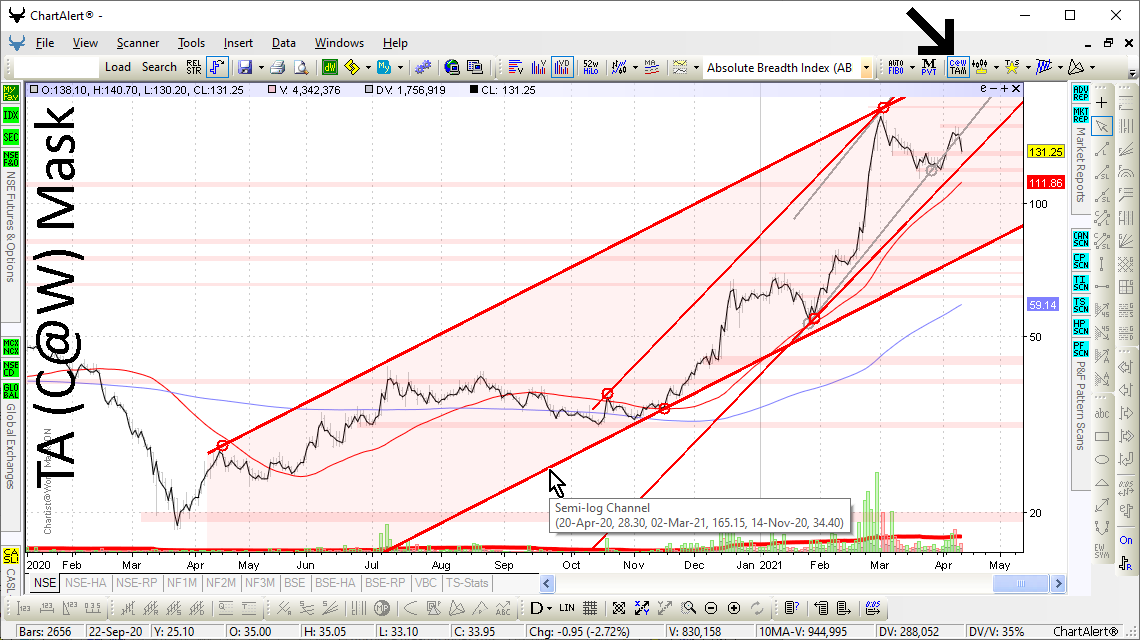
Task: Expand the Auto Fibo dropdown arrow
Action: [x=912, y=68]
